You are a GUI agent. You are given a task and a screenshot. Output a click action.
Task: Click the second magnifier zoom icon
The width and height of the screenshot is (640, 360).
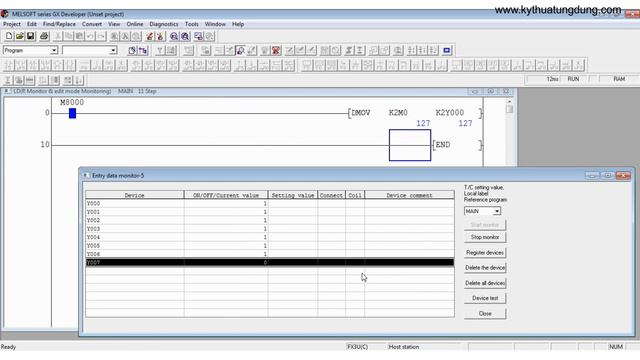pyautogui.click(x=185, y=36)
